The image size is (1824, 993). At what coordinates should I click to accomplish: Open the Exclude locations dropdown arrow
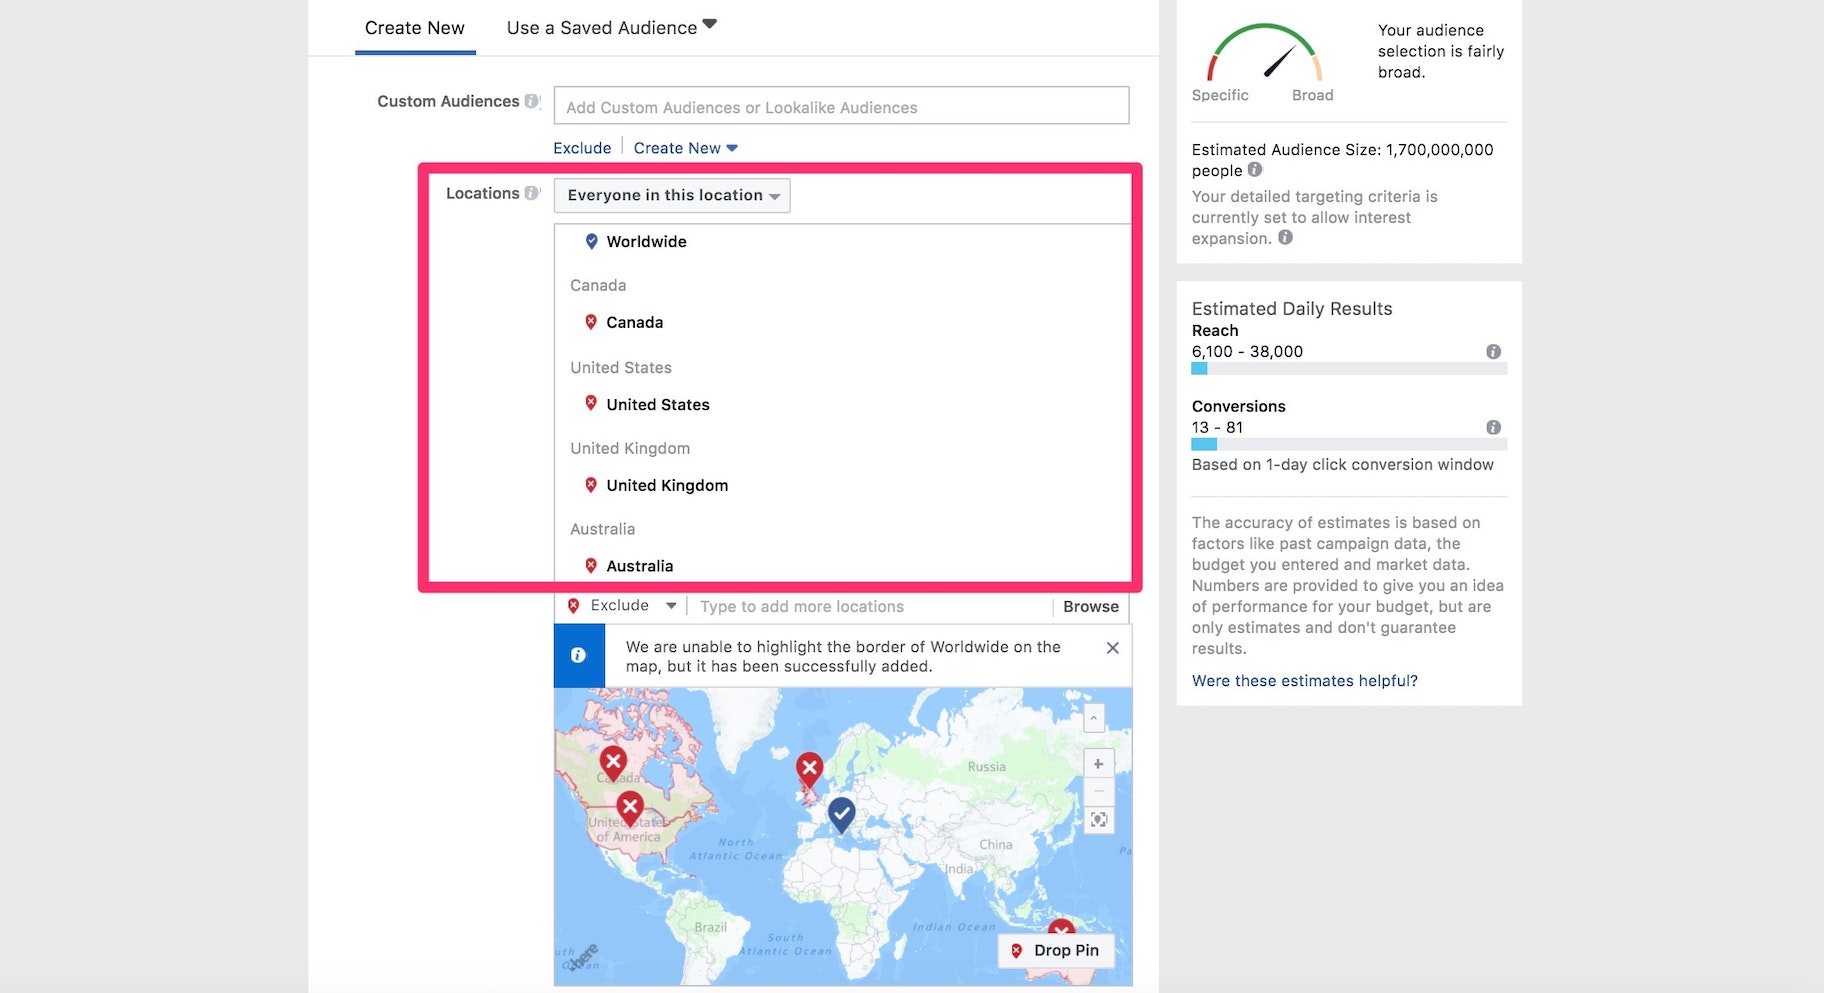click(671, 605)
